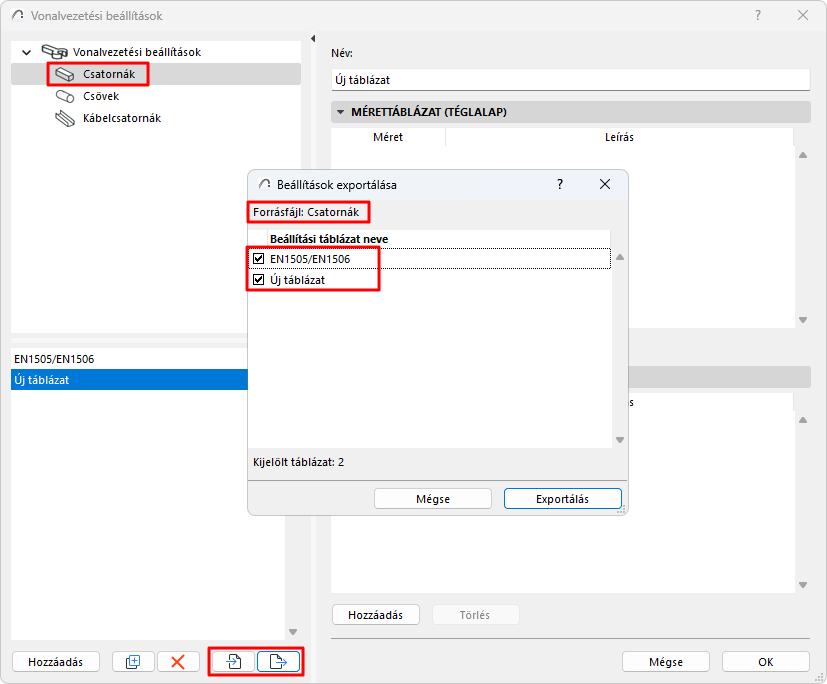Click Exportálás to export settings

click(562, 499)
